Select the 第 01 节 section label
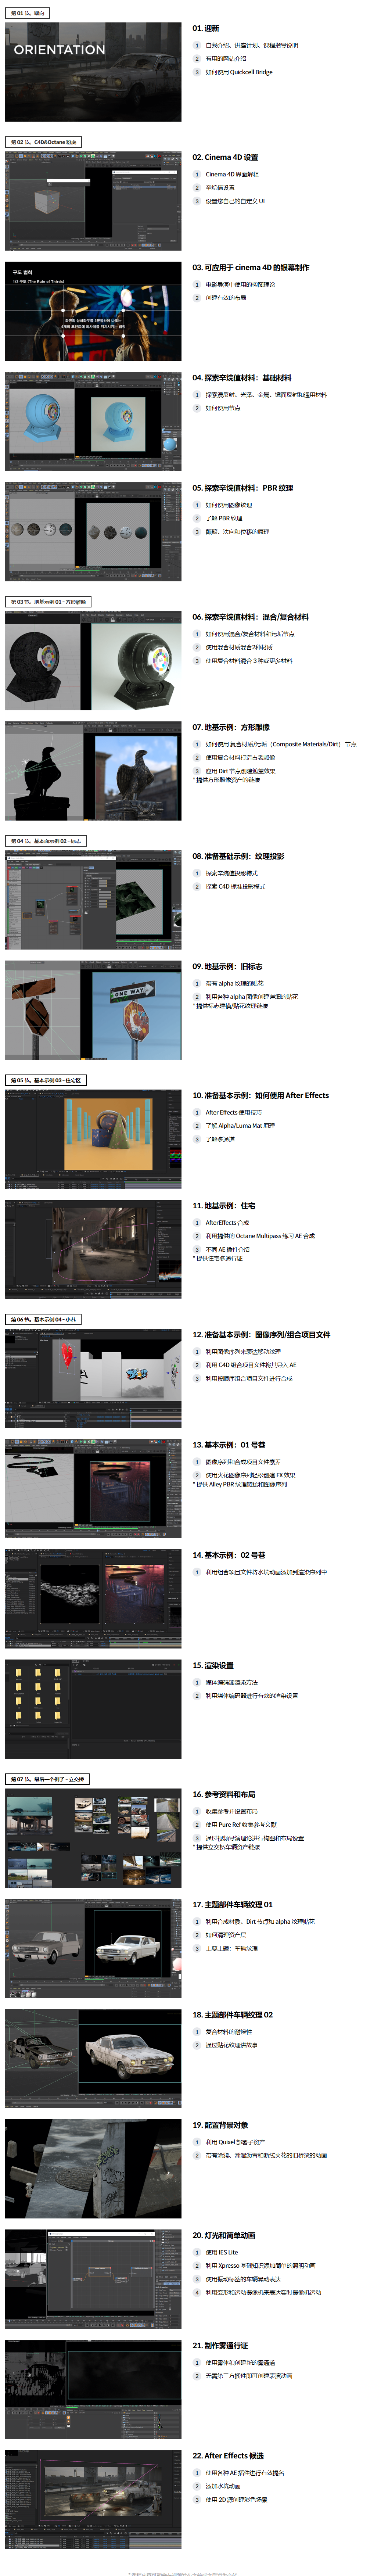This screenshot has height=2576, width=381. click(27, 13)
